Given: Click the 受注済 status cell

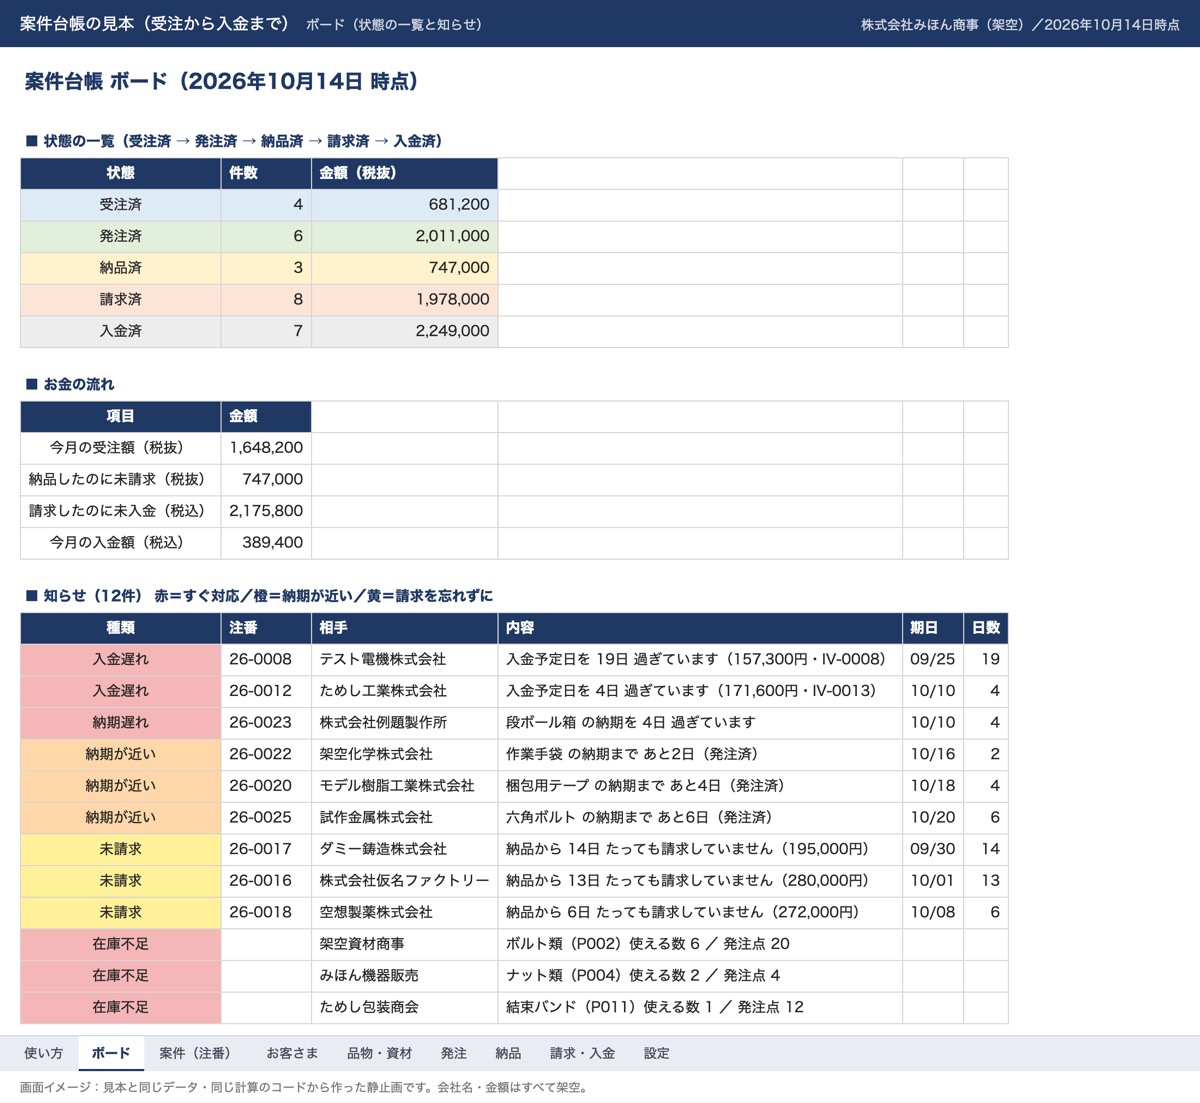Looking at the screenshot, I should 121,204.
